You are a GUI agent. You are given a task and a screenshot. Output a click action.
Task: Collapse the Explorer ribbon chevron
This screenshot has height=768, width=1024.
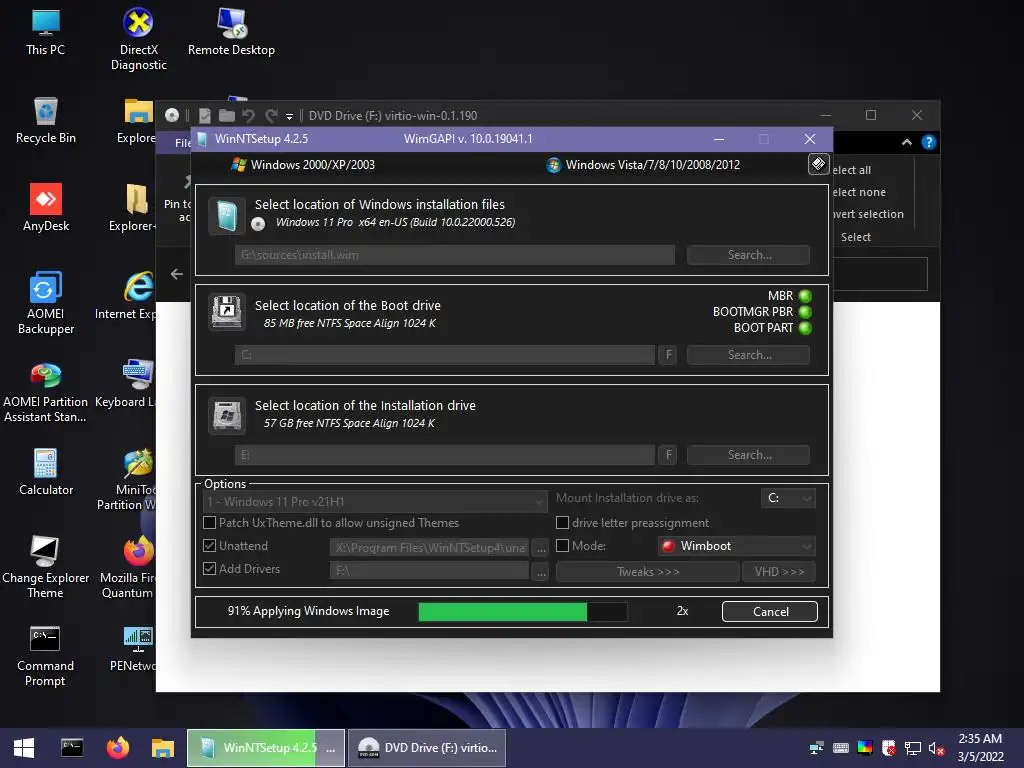(906, 142)
